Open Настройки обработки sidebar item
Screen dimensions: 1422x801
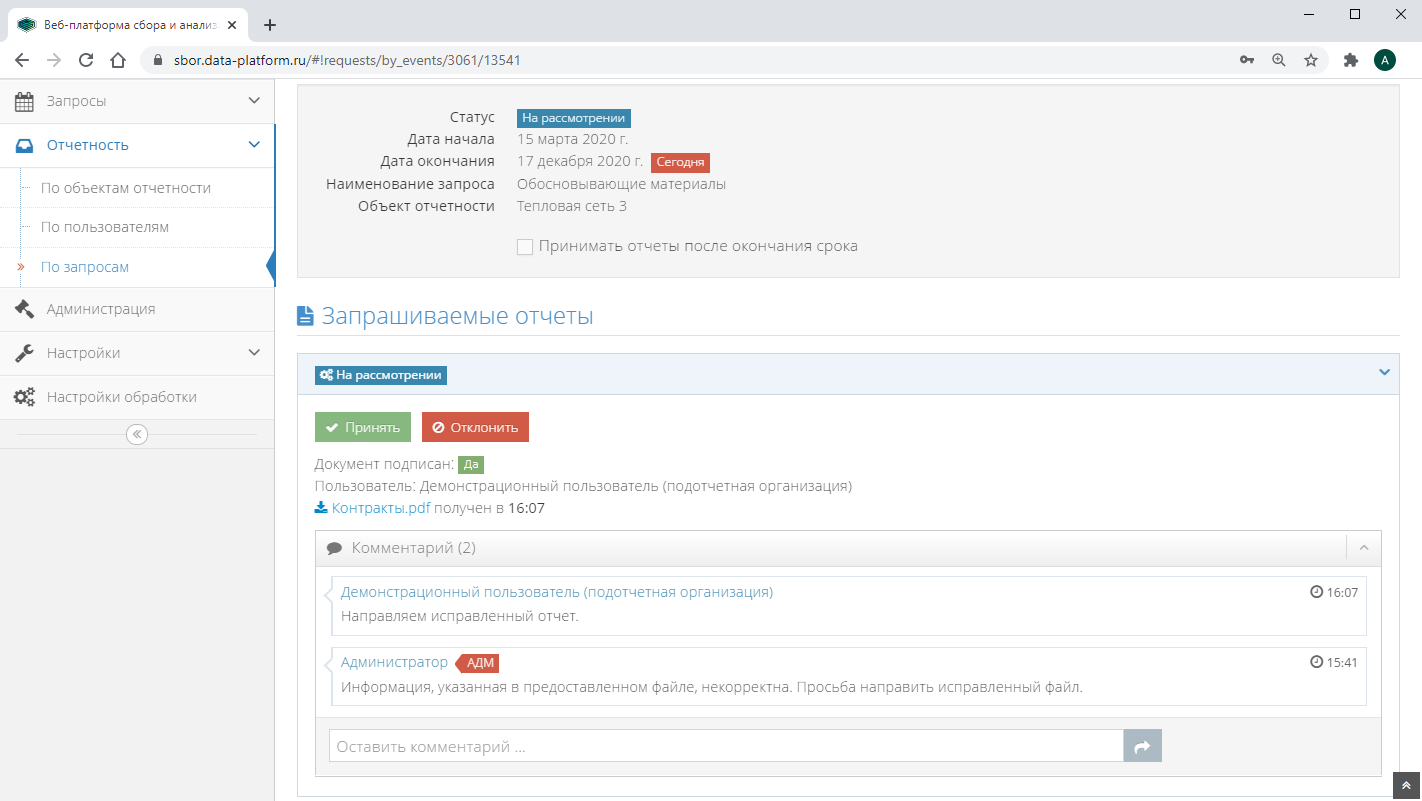[137, 397]
